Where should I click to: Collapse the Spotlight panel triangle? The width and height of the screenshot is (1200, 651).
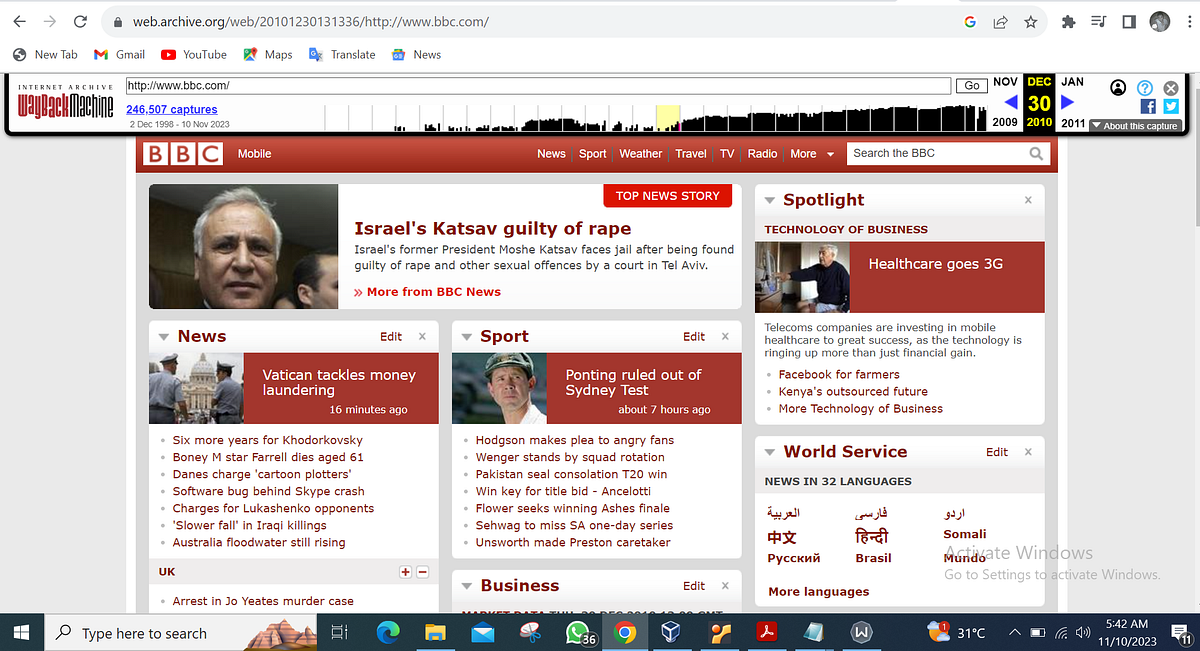pos(769,200)
